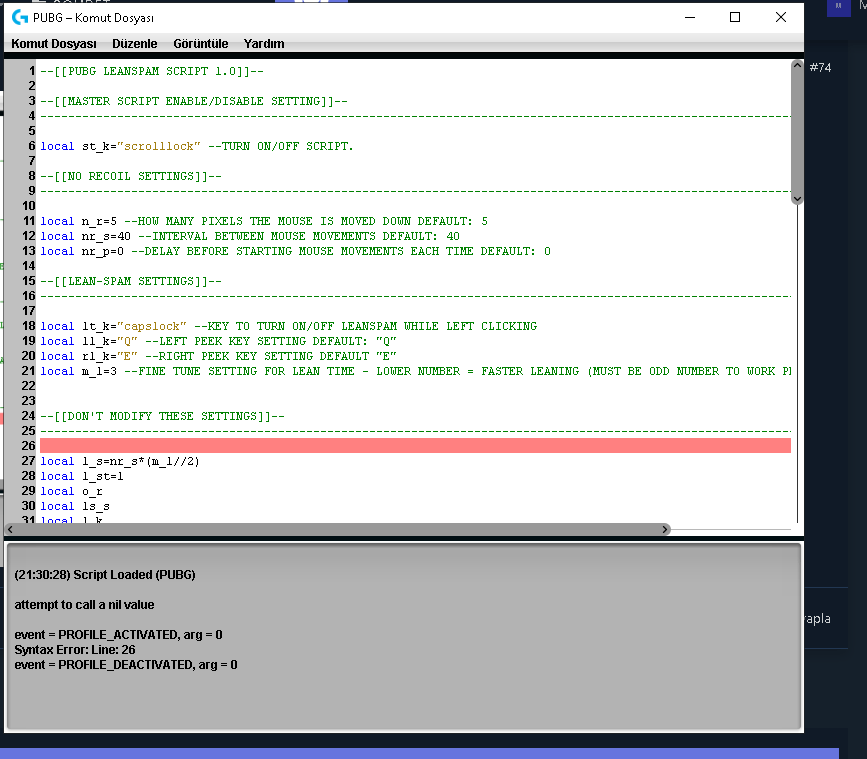Click DON'T MODIFY THESE SETTINGS comment

tap(162, 416)
